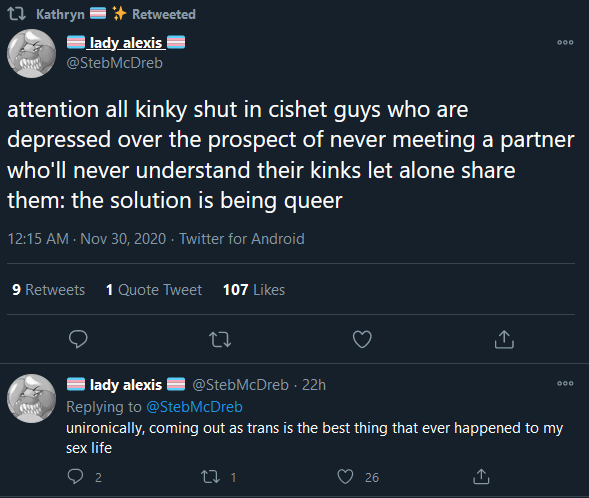Open the more options menu on reply tweet
Viewport: 589px width, 498px height.
click(x=565, y=383)
